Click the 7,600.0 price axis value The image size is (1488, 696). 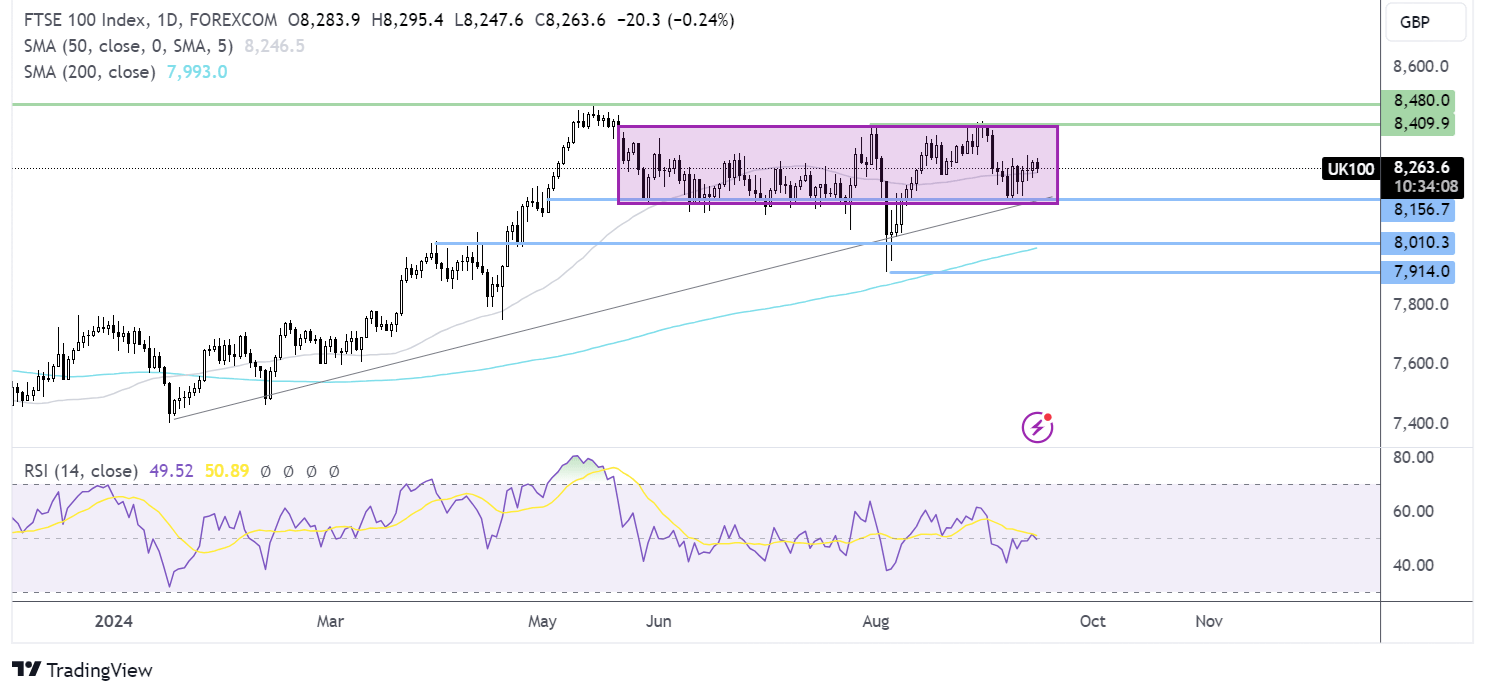pyautogui.click(x=1421, y=363)
